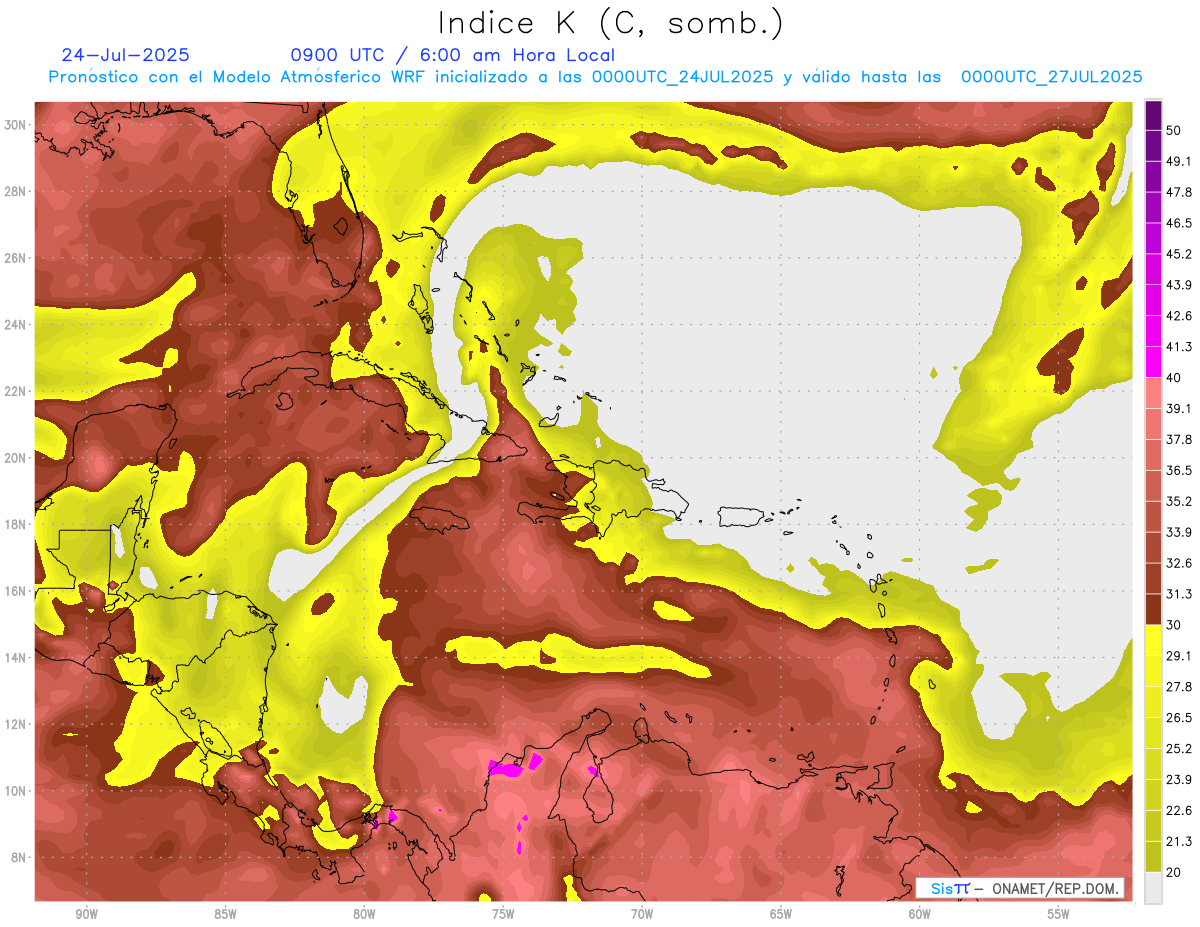Click the valid-until time "0000UTC_27JUL2025"

click(1051, 77)
